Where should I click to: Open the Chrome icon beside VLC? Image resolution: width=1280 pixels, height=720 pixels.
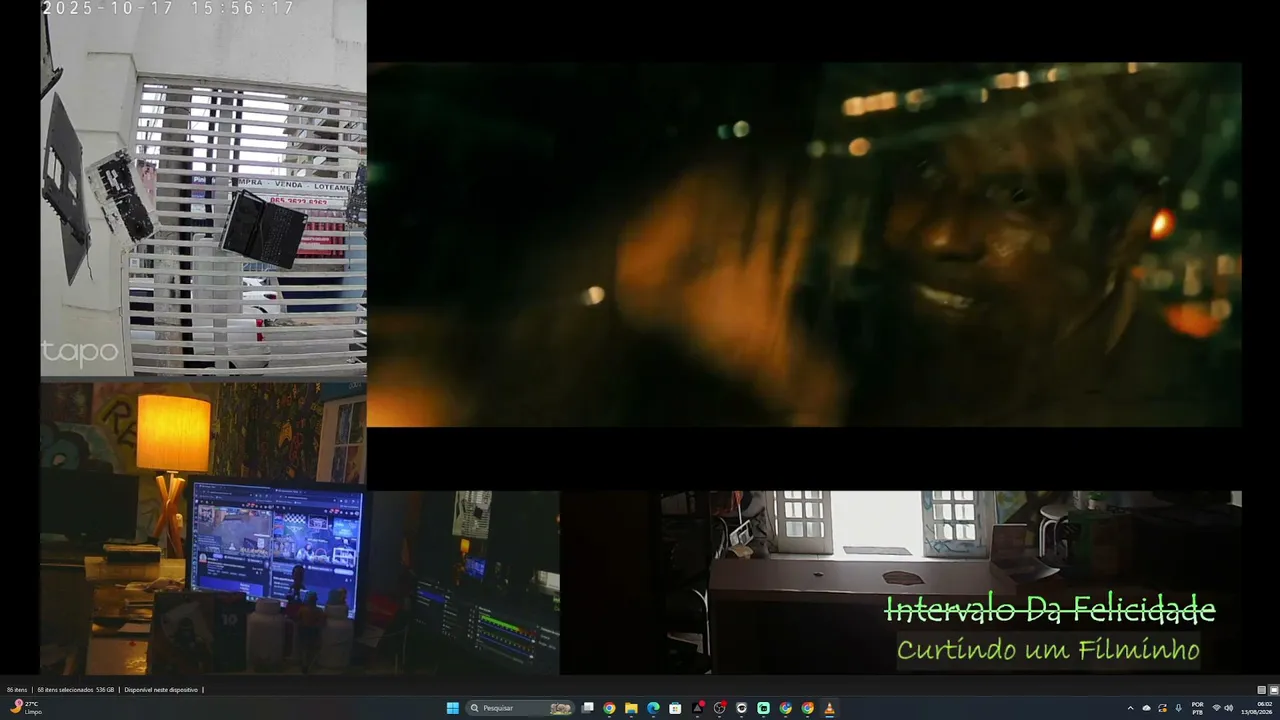[x=807, y=708]
